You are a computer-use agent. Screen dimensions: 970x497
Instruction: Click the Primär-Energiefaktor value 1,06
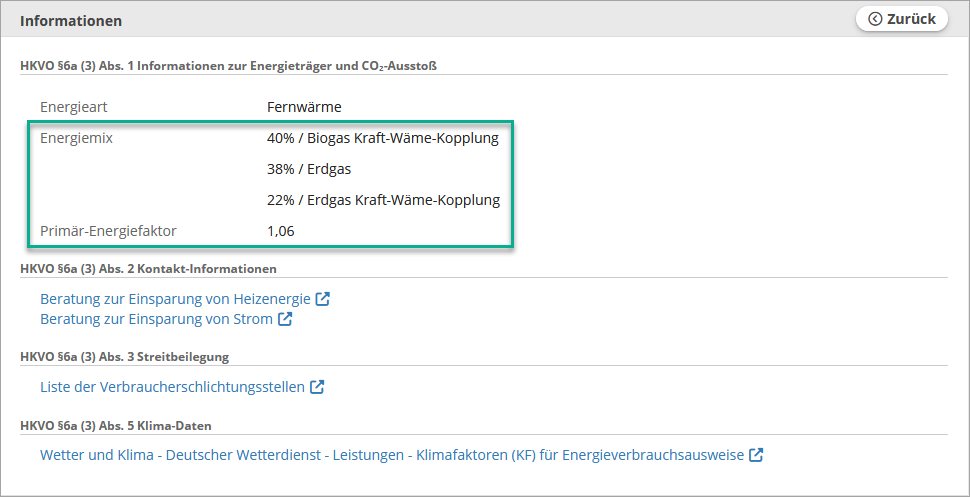click(x=281, y=231)
